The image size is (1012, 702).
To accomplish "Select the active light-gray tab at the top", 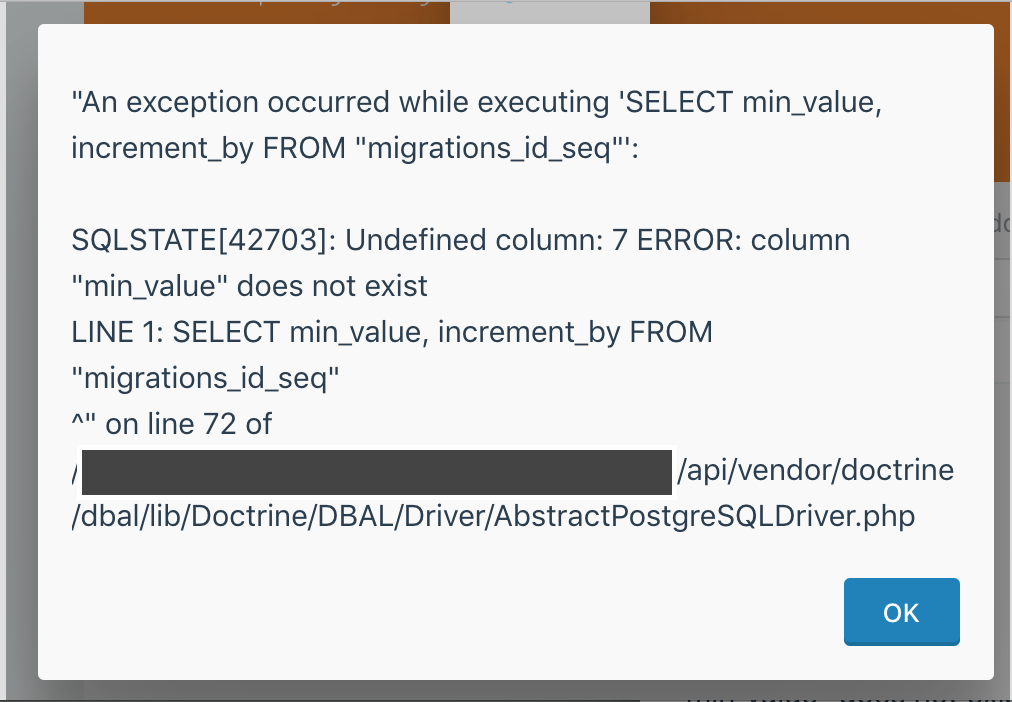I will point(552,10).
